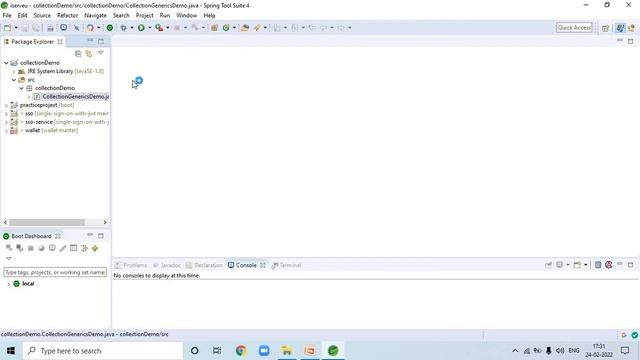The width and height of the screenshot is (640, 360).
Task: Open the File menu
Action: (x=7, y=16)
